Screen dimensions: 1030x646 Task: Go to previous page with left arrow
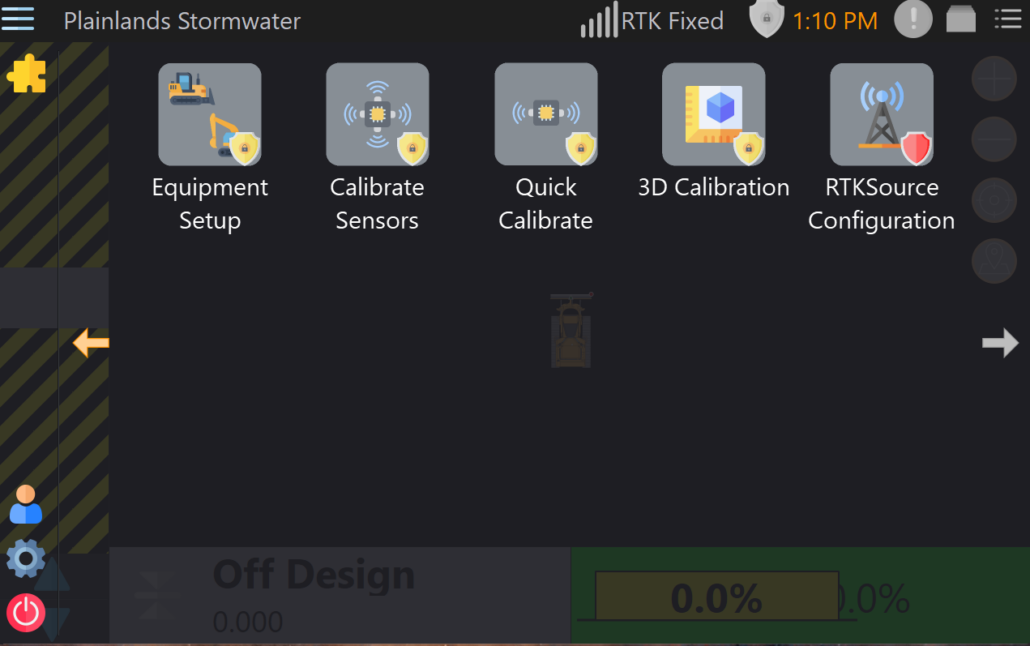point(91,343)
